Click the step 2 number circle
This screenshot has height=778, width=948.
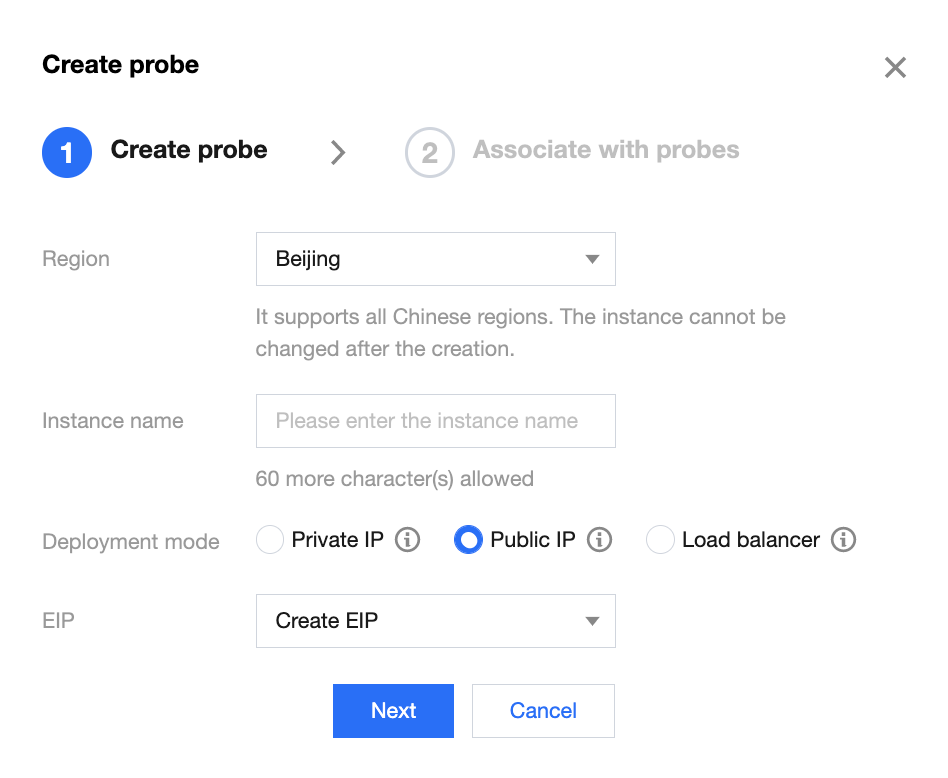pyautogui.click(x=429, y=152)
